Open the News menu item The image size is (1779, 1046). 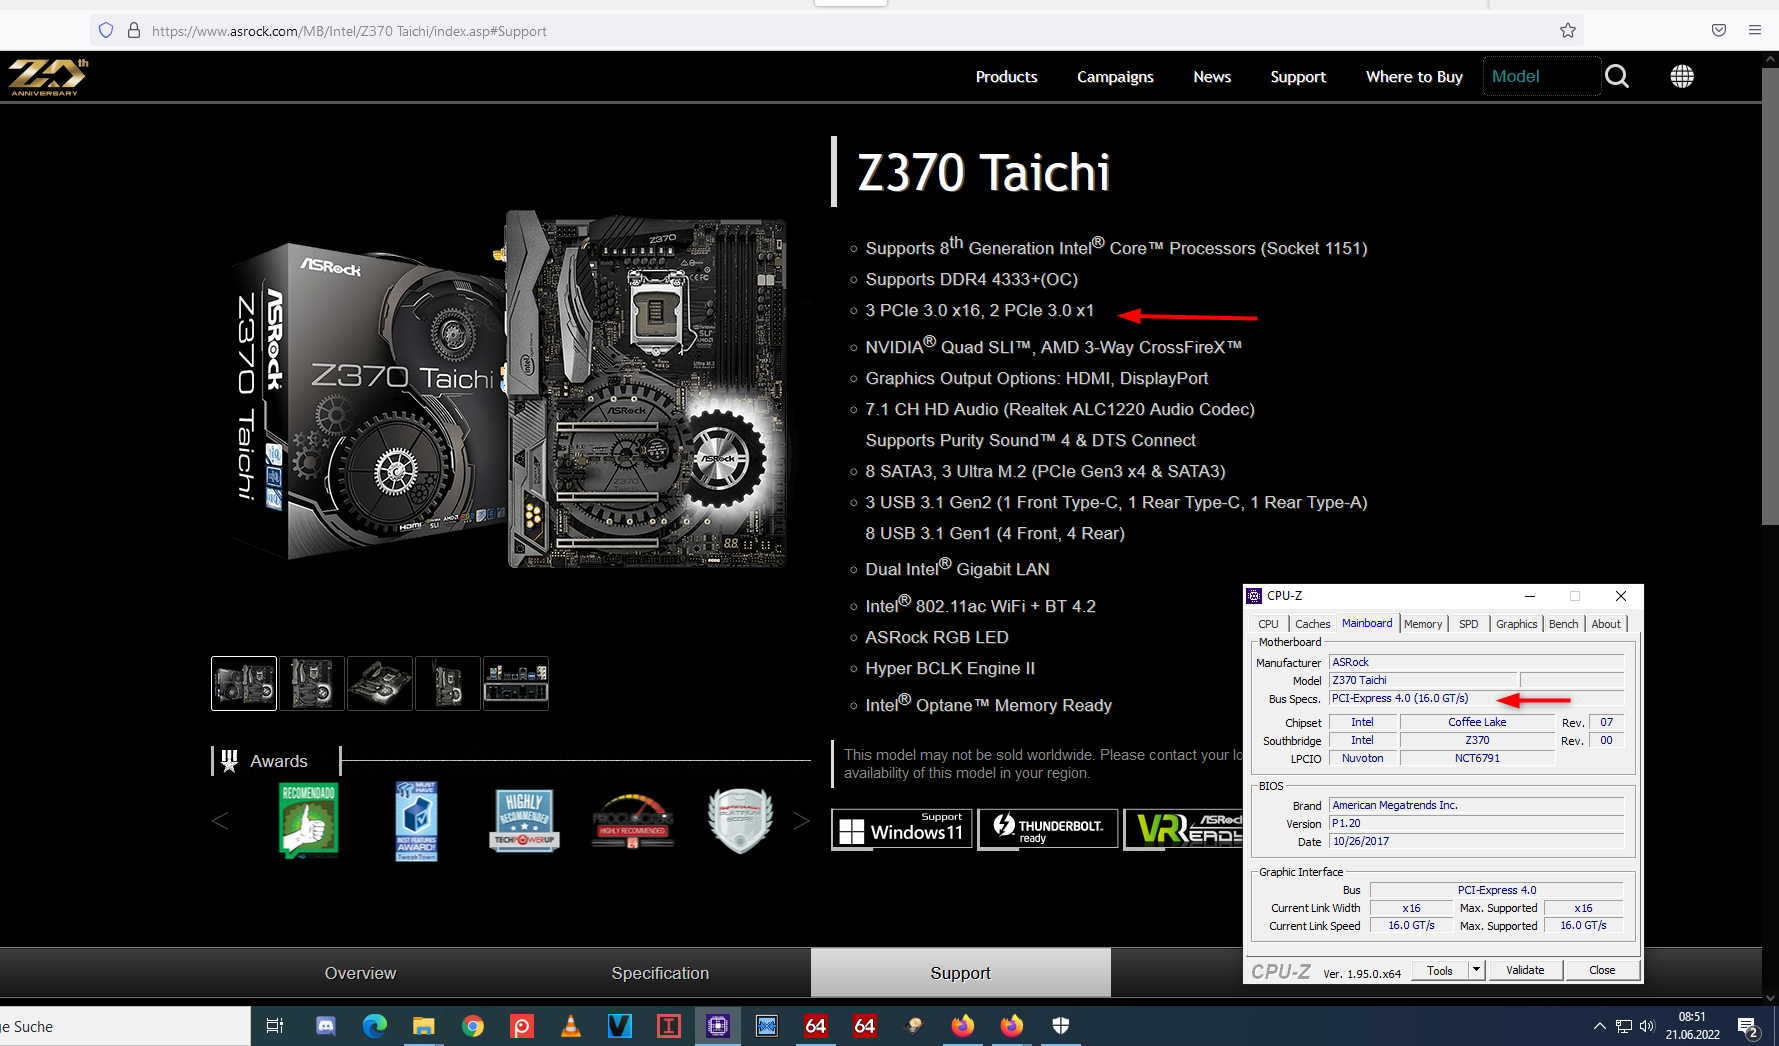point(1212,77)
